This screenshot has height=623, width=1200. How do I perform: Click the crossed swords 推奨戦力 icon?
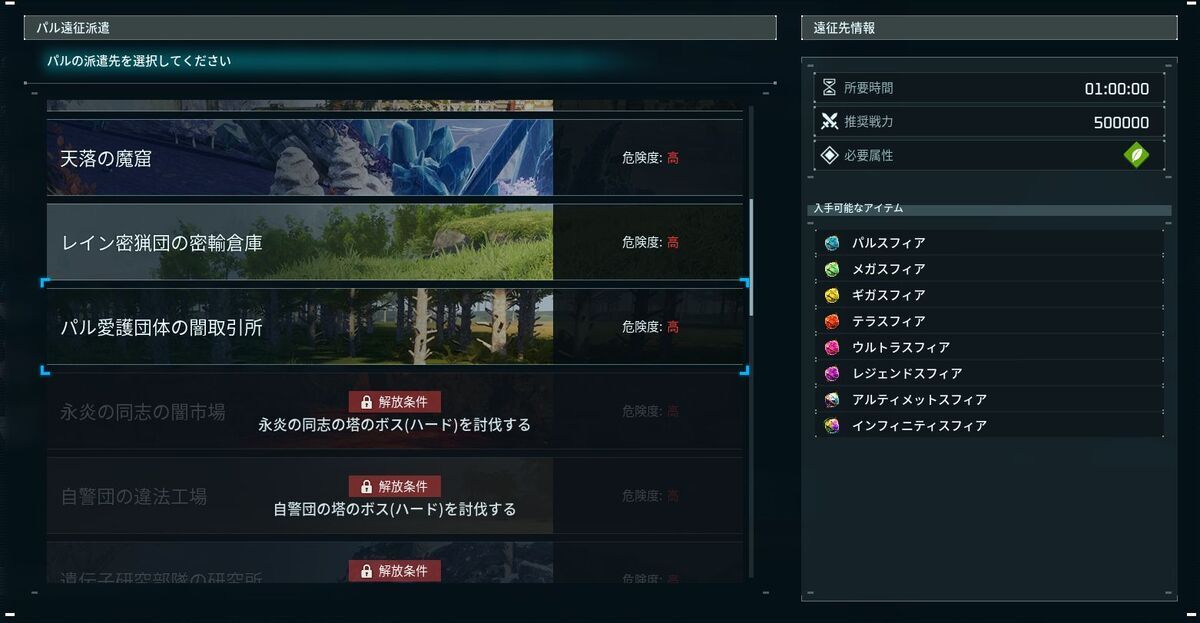tap(829, 122)
